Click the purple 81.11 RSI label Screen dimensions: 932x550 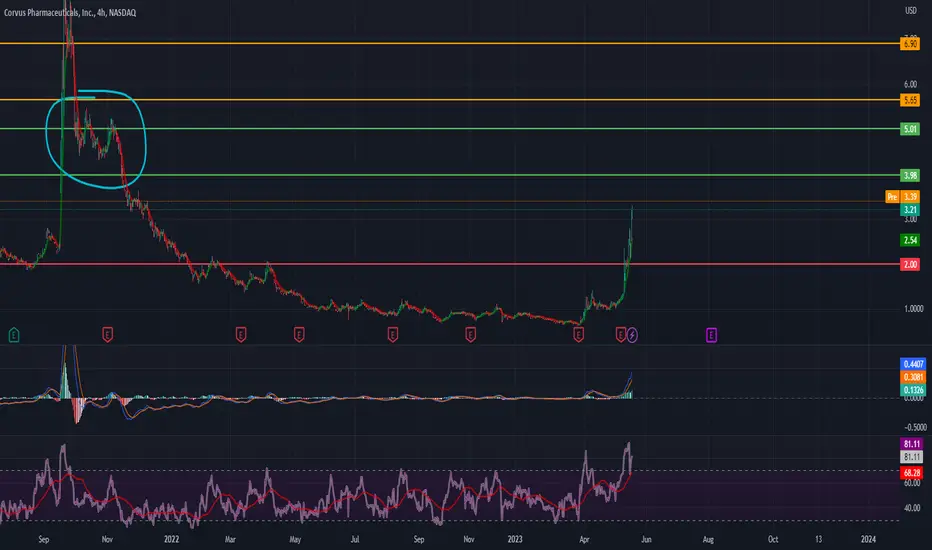click(x=912, y=444)
